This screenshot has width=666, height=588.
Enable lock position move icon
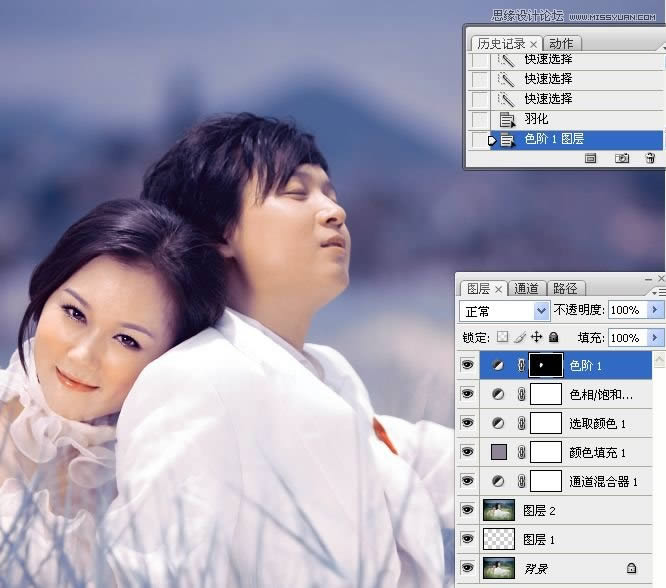(536, 338)
